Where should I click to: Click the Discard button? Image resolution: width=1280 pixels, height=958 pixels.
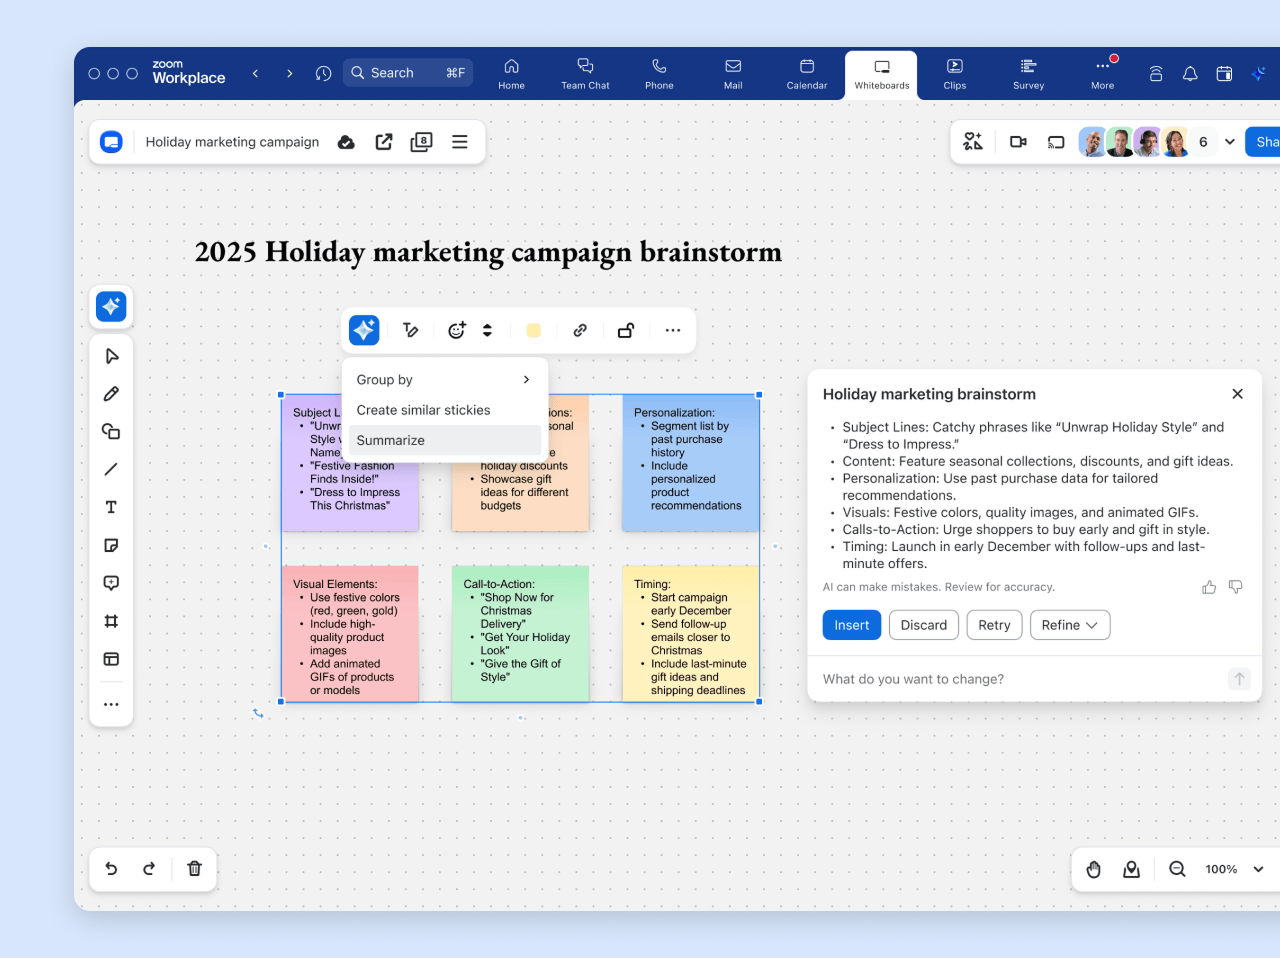(x=923, y=625)
